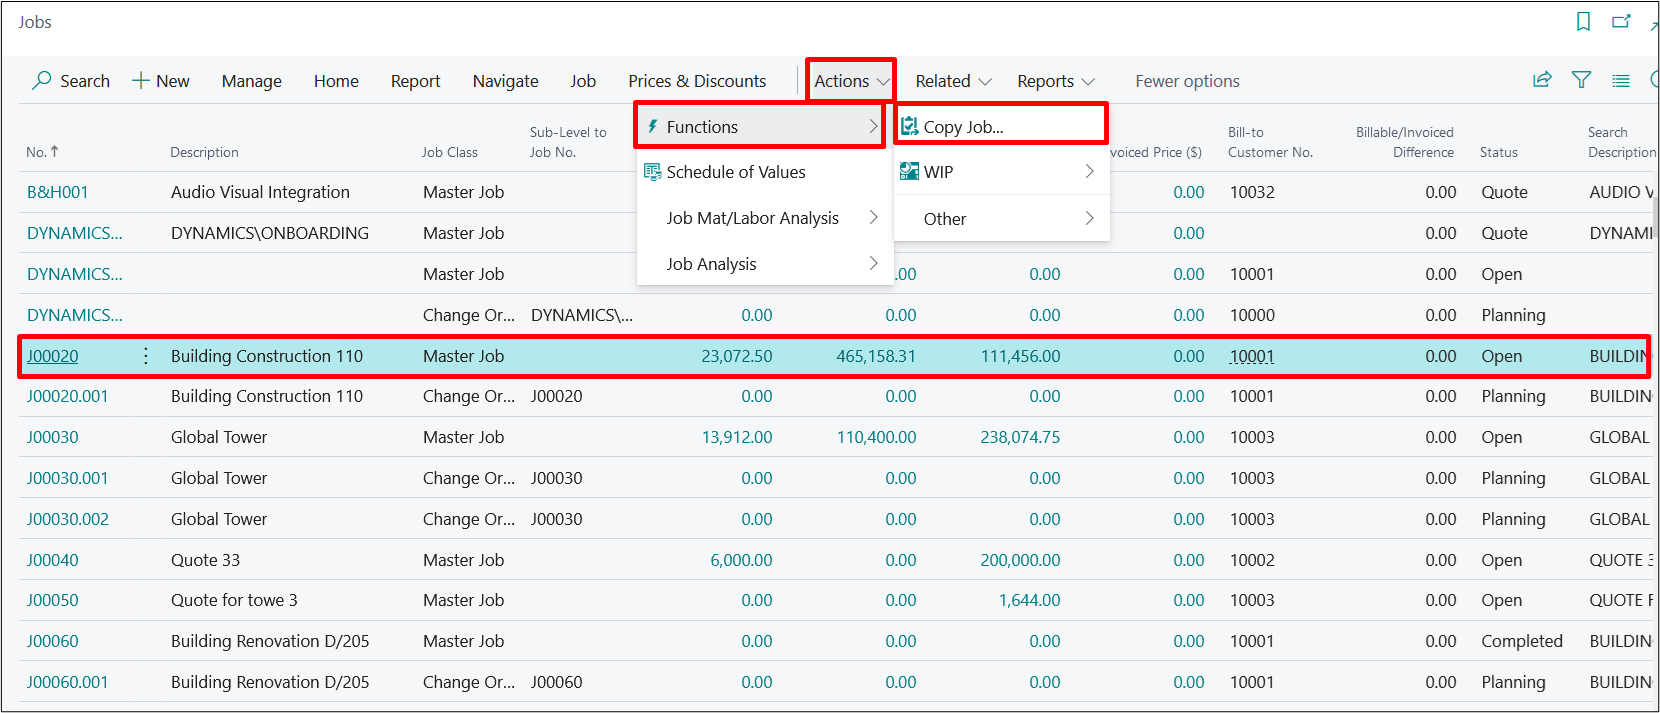1660x713 pixels.
Task: Click the bookmark icon at top right
Action: click(1583, 22)
